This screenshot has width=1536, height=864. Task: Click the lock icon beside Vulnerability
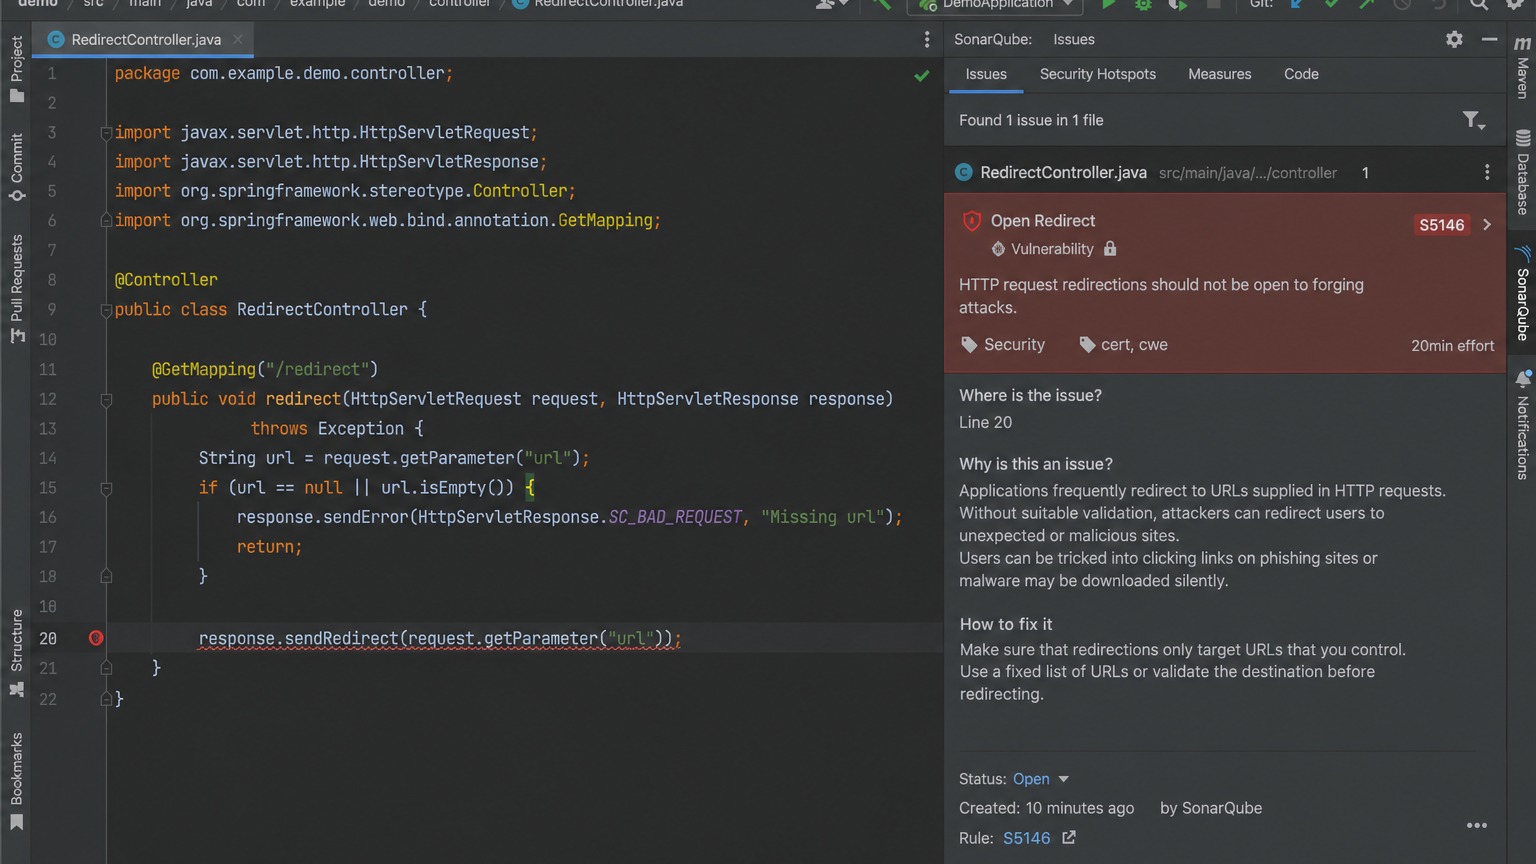tap(1110, 248)
